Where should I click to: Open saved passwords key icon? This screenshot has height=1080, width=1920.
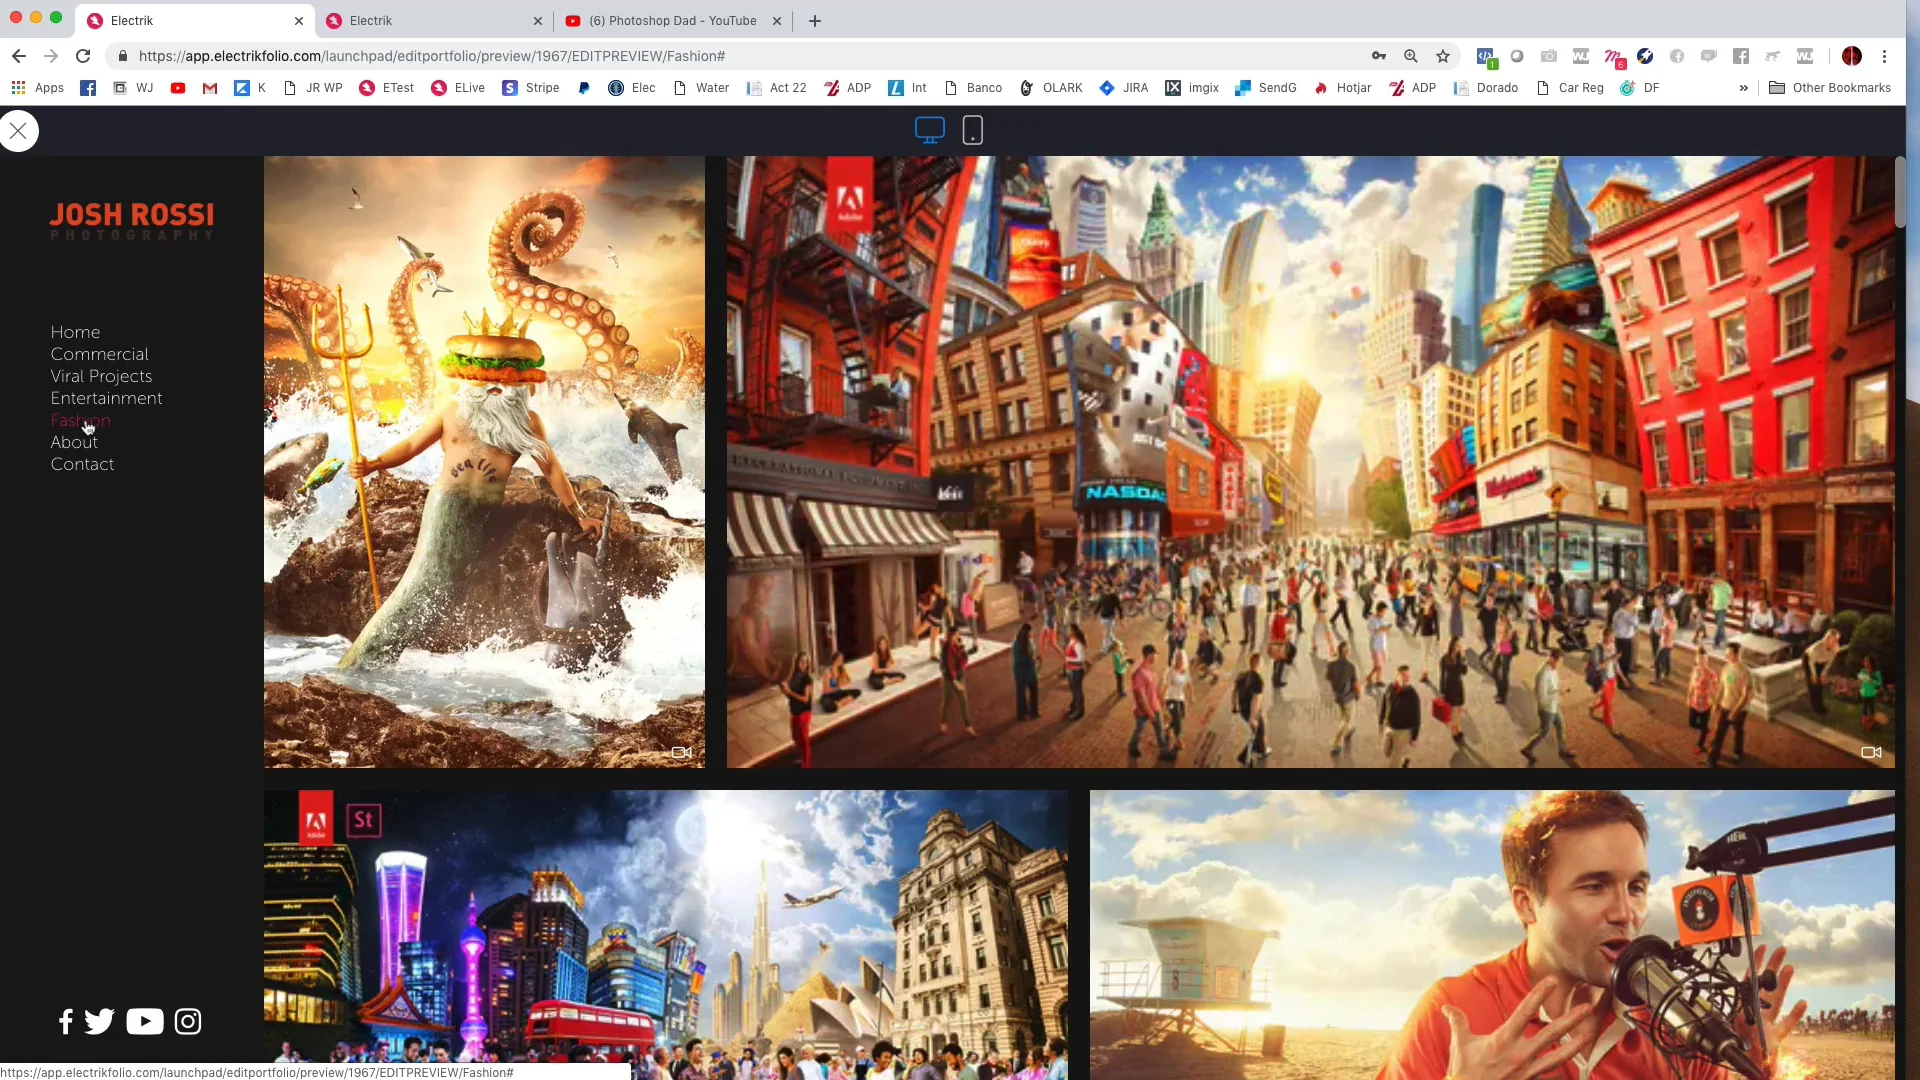pos(1379,56)
